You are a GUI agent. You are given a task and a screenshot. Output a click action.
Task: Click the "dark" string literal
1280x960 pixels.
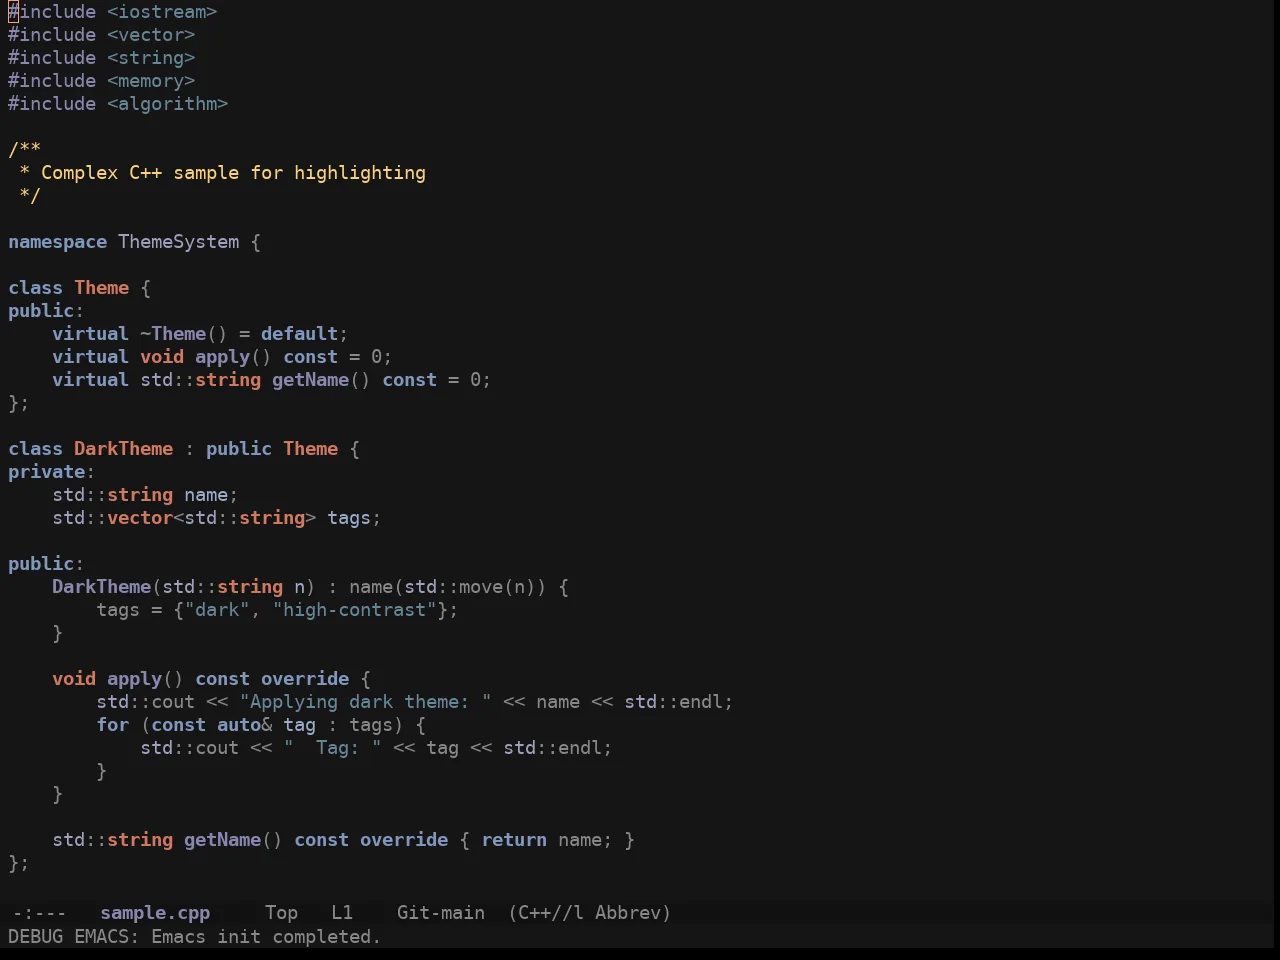pyautogui.click(x=217, y=610)
